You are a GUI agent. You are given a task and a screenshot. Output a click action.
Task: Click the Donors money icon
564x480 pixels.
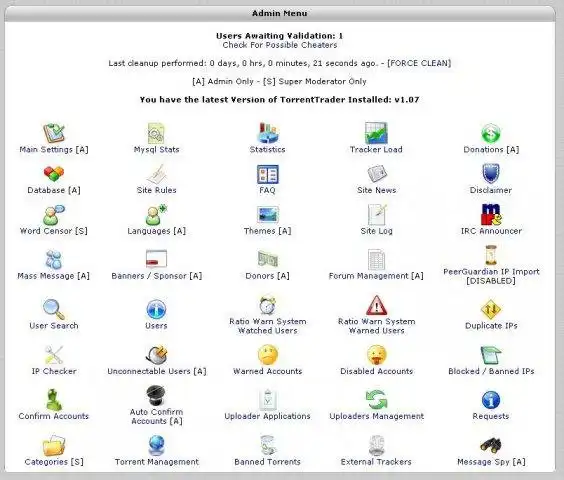[267, 259]
